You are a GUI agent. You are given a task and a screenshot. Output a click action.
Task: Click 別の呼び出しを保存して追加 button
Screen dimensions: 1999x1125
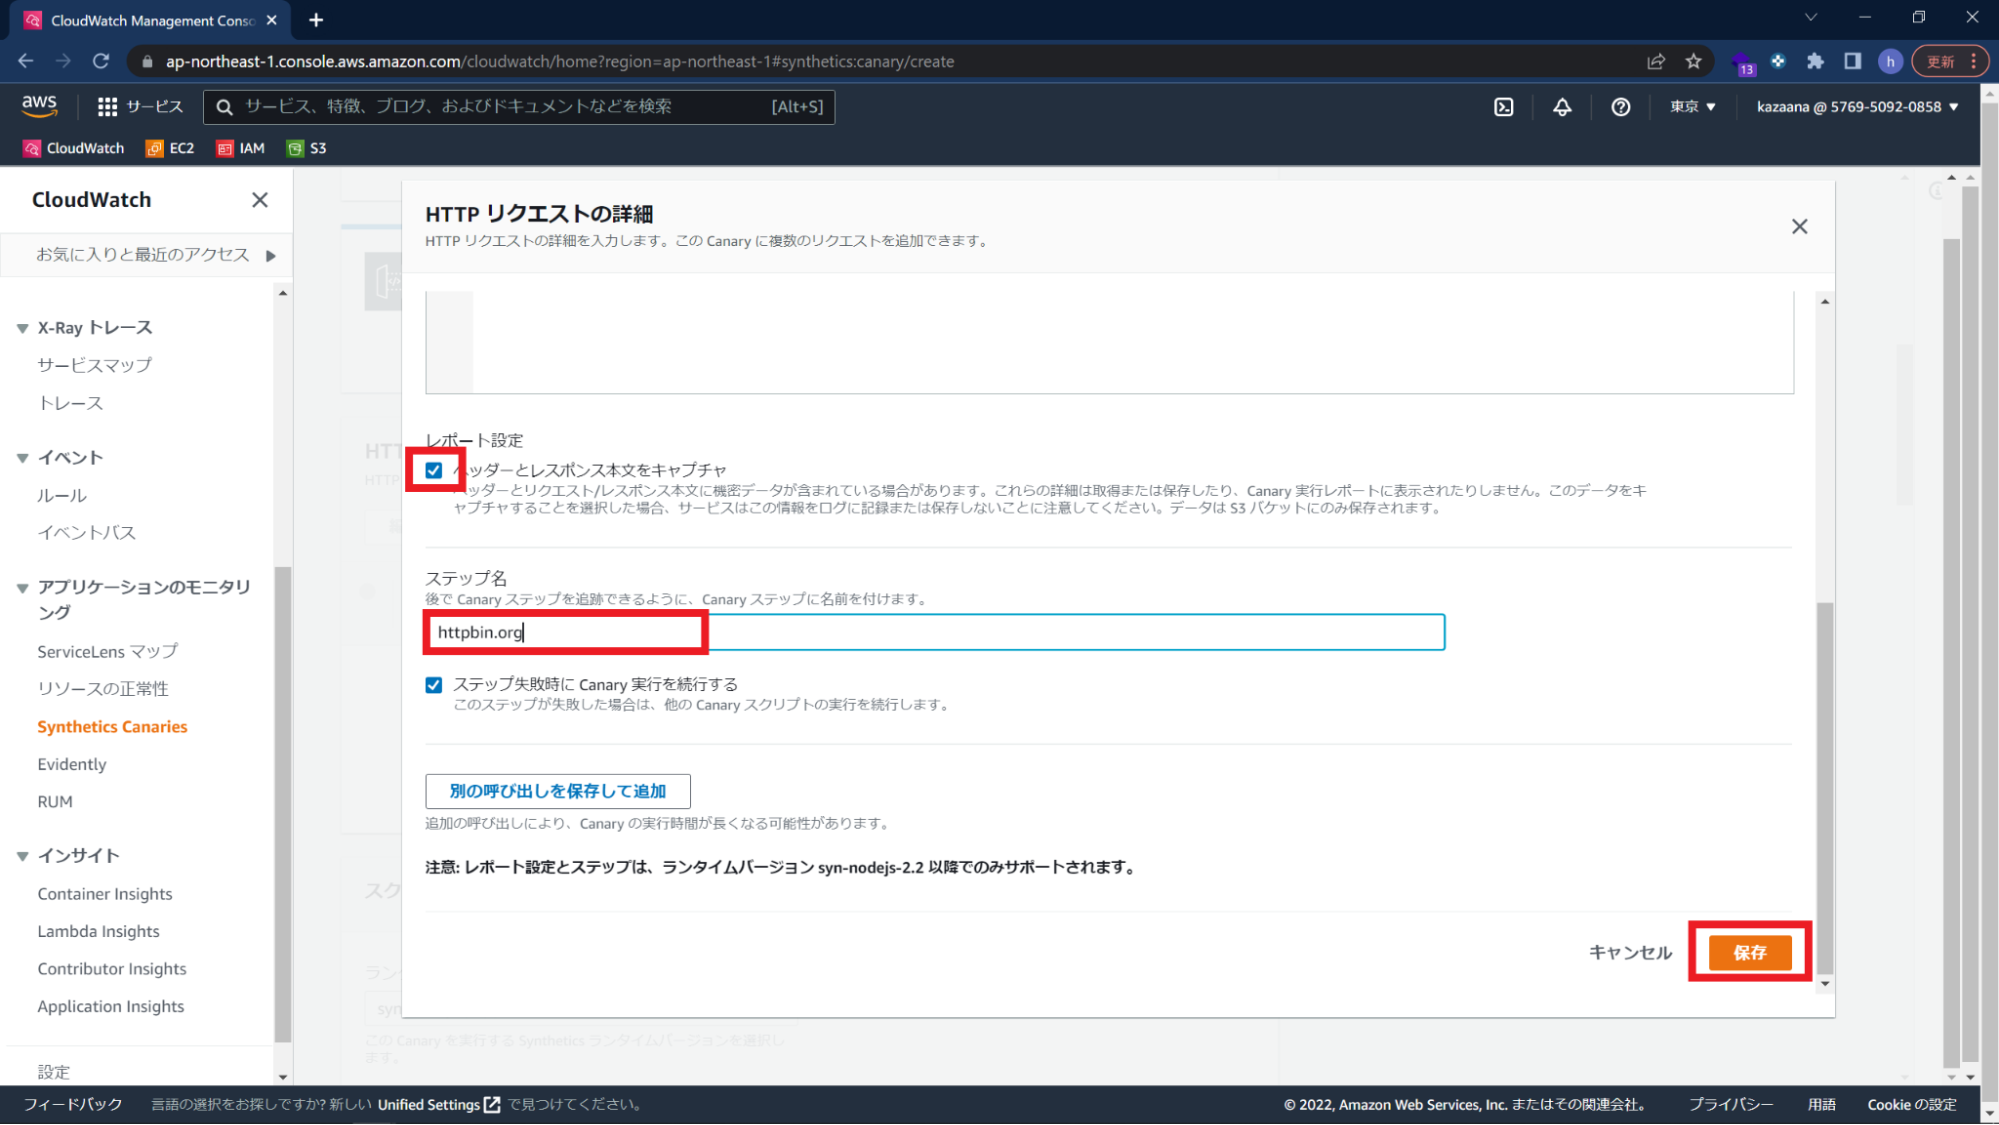pos(557,790)
